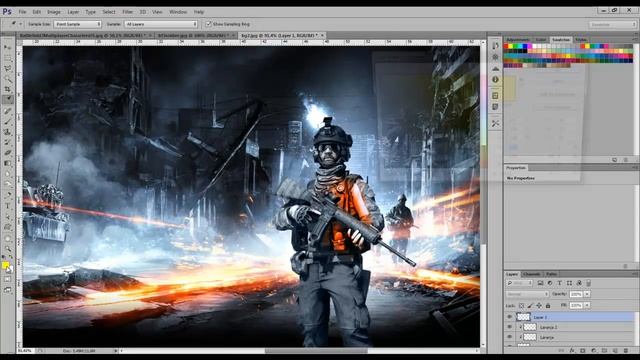Image resolution: width=640 pixels, height=360 pixels.
Task: Pick the first red swatch
Action: [x=506, y=47]
